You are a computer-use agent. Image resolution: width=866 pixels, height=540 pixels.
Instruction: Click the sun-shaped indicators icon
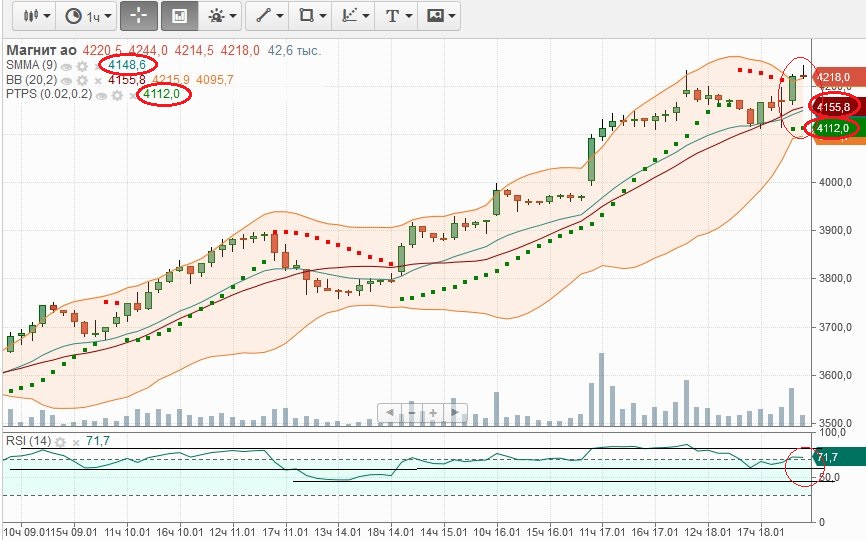coord(216,15)
